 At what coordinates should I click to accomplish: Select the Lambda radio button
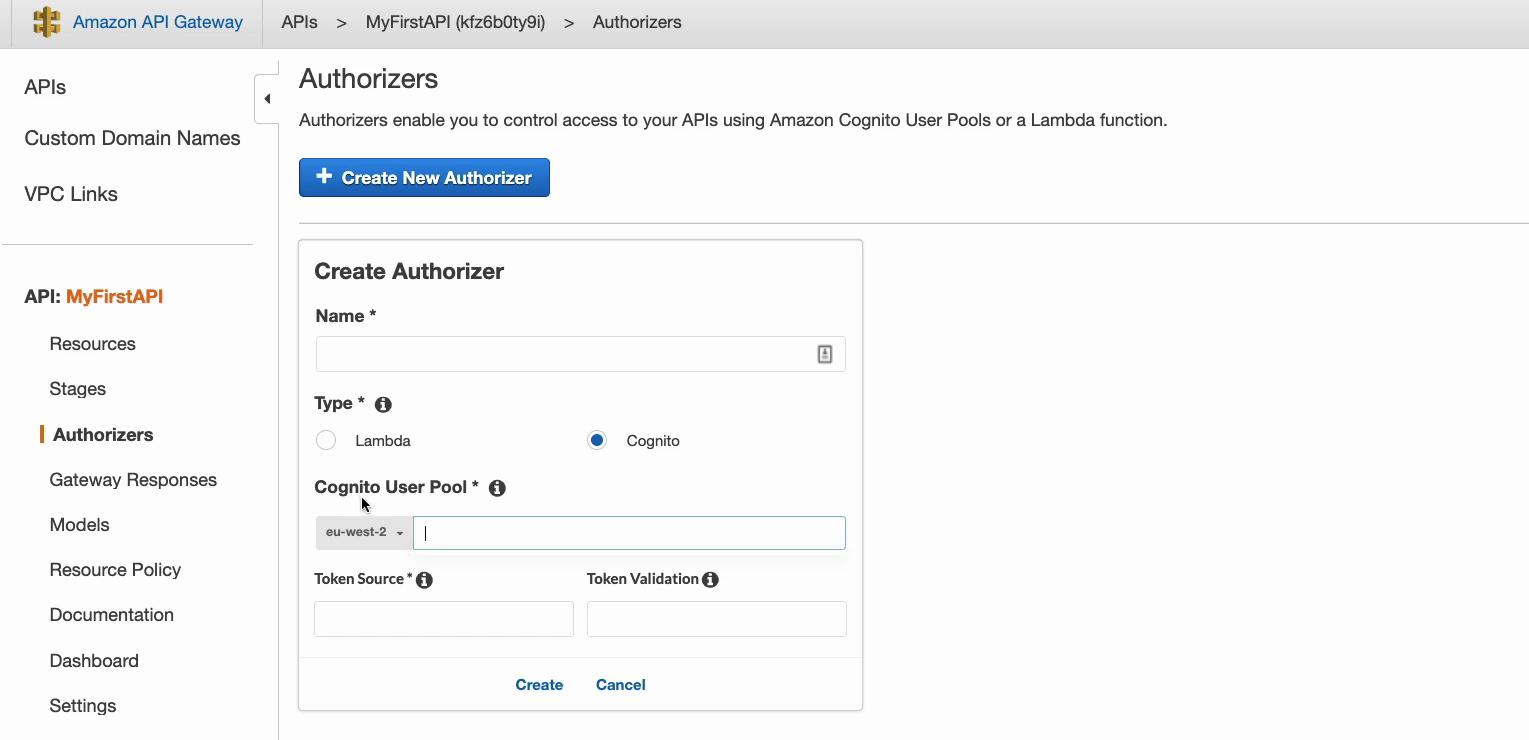point(326,440)
